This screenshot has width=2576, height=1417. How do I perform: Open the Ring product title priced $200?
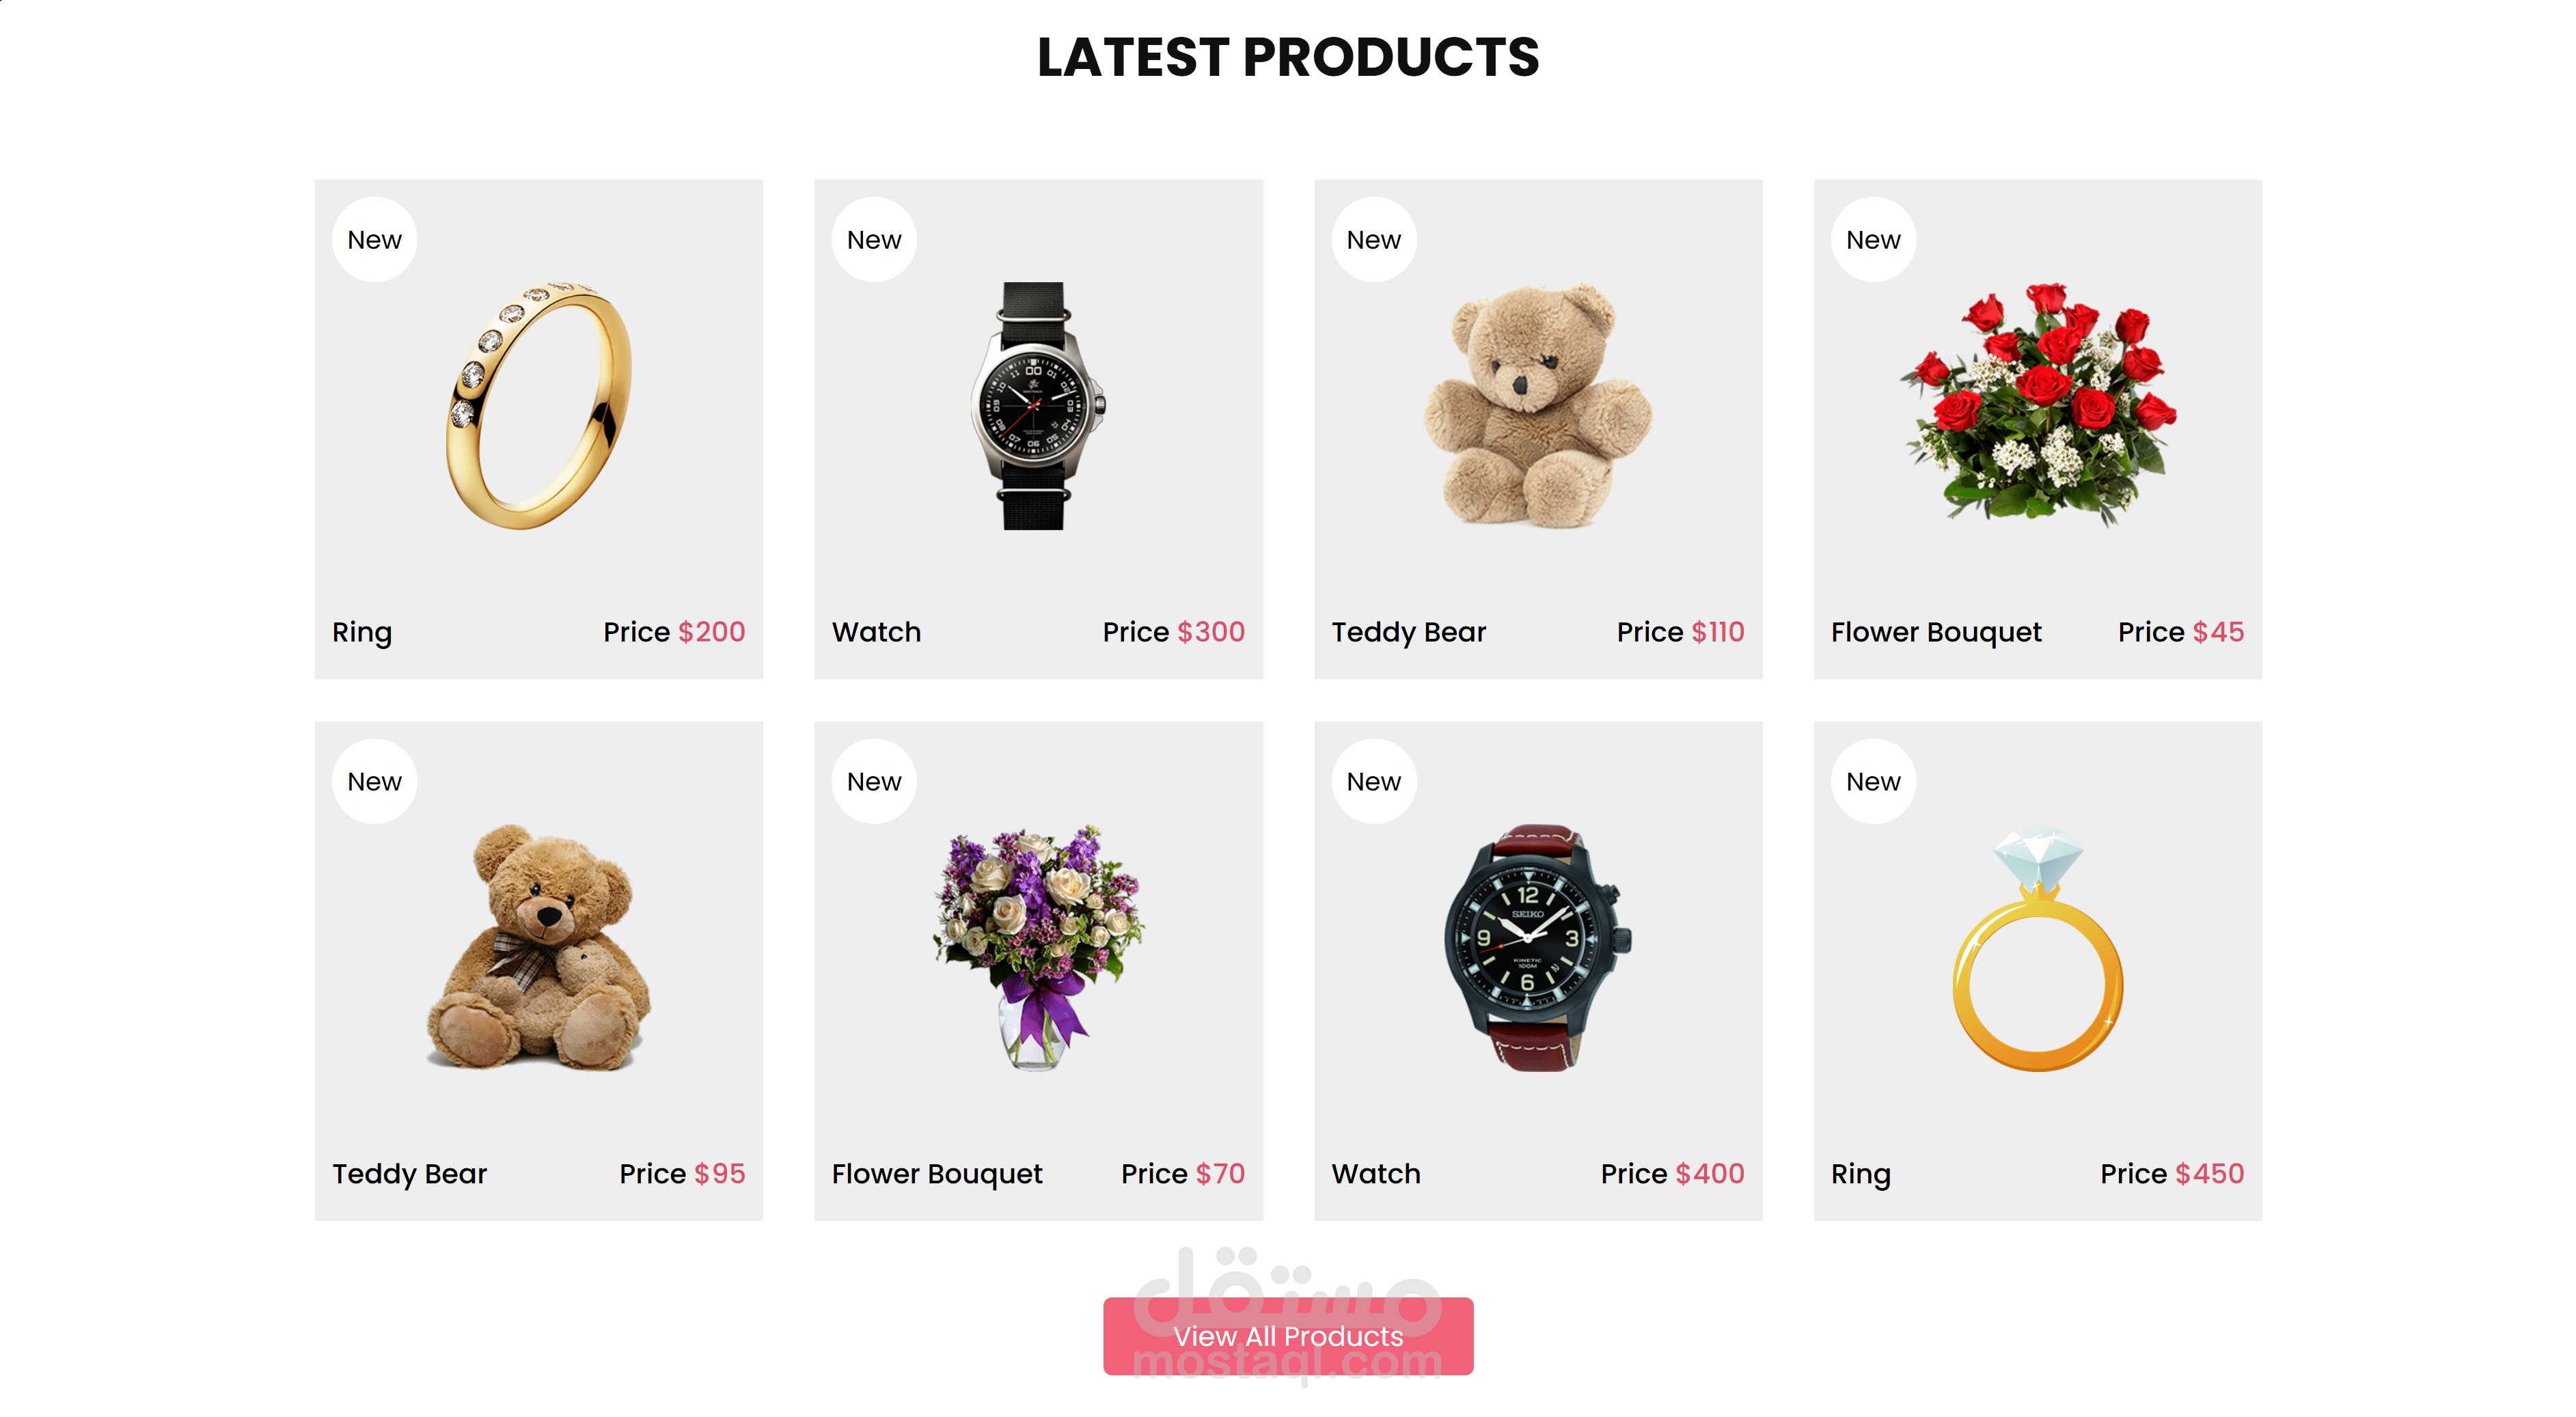point(362,632)
